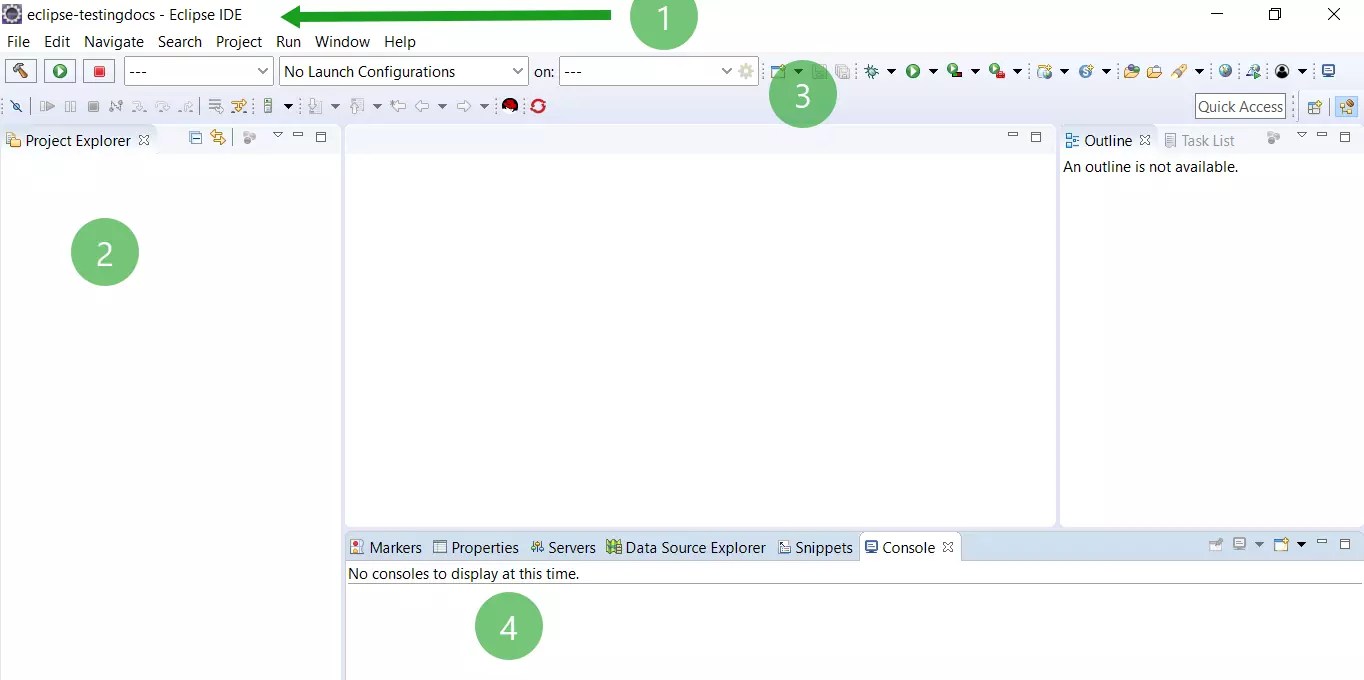This screenshot has height=680, width=1364.
Task: Click the Red Hat icon in toolbar
Action: click(510, 106)
